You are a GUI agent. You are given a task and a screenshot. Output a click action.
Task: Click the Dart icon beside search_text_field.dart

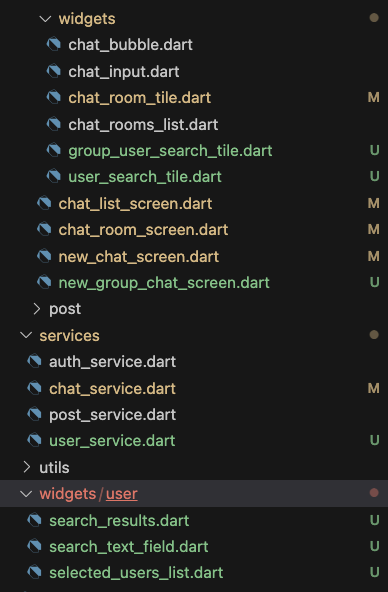(x=34, y=546)
